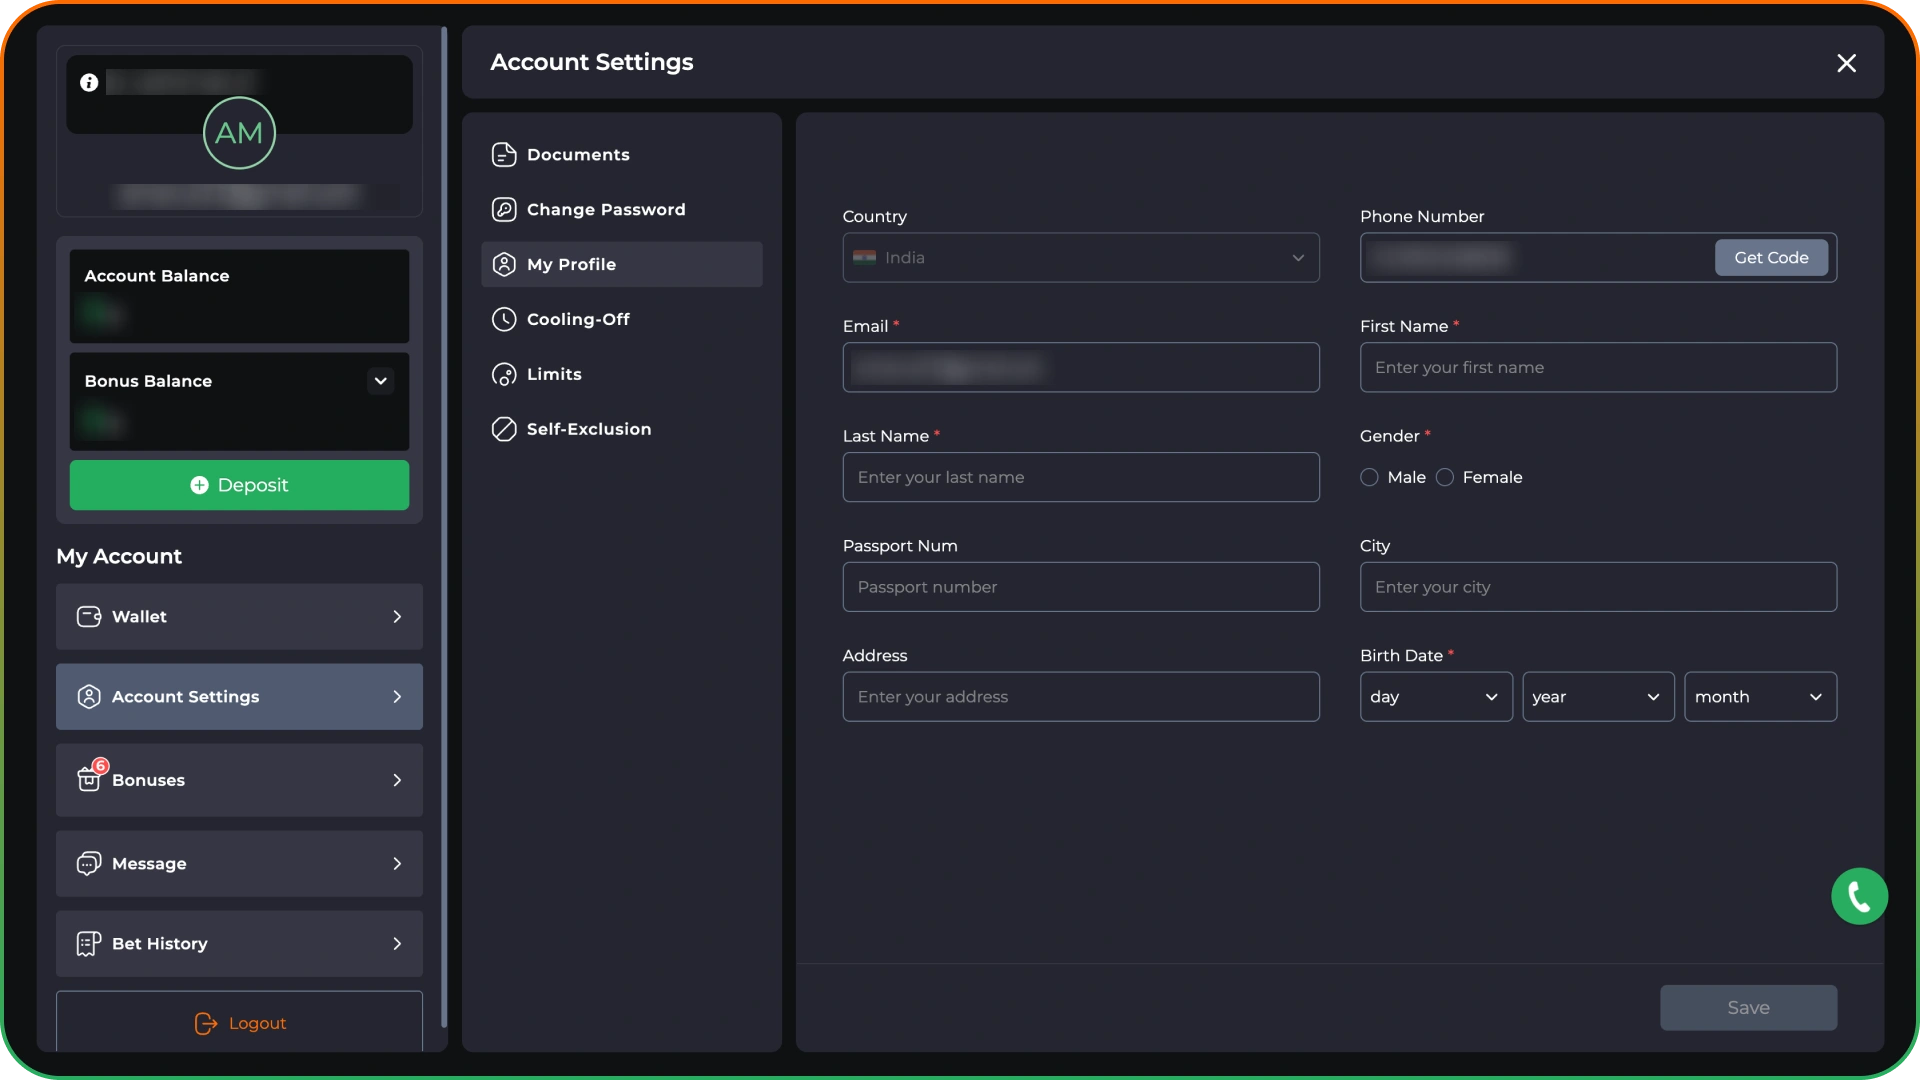Open the Message menu entry

point(239,864)
